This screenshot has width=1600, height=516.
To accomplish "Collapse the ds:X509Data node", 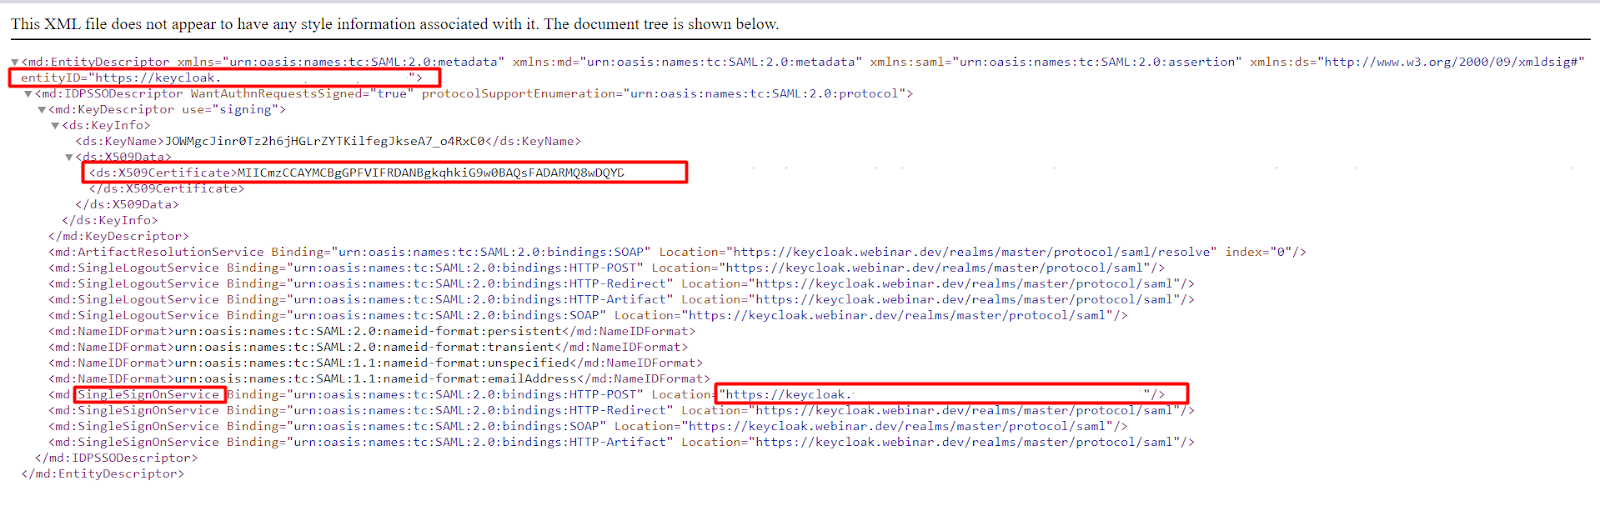I will 69,157.
